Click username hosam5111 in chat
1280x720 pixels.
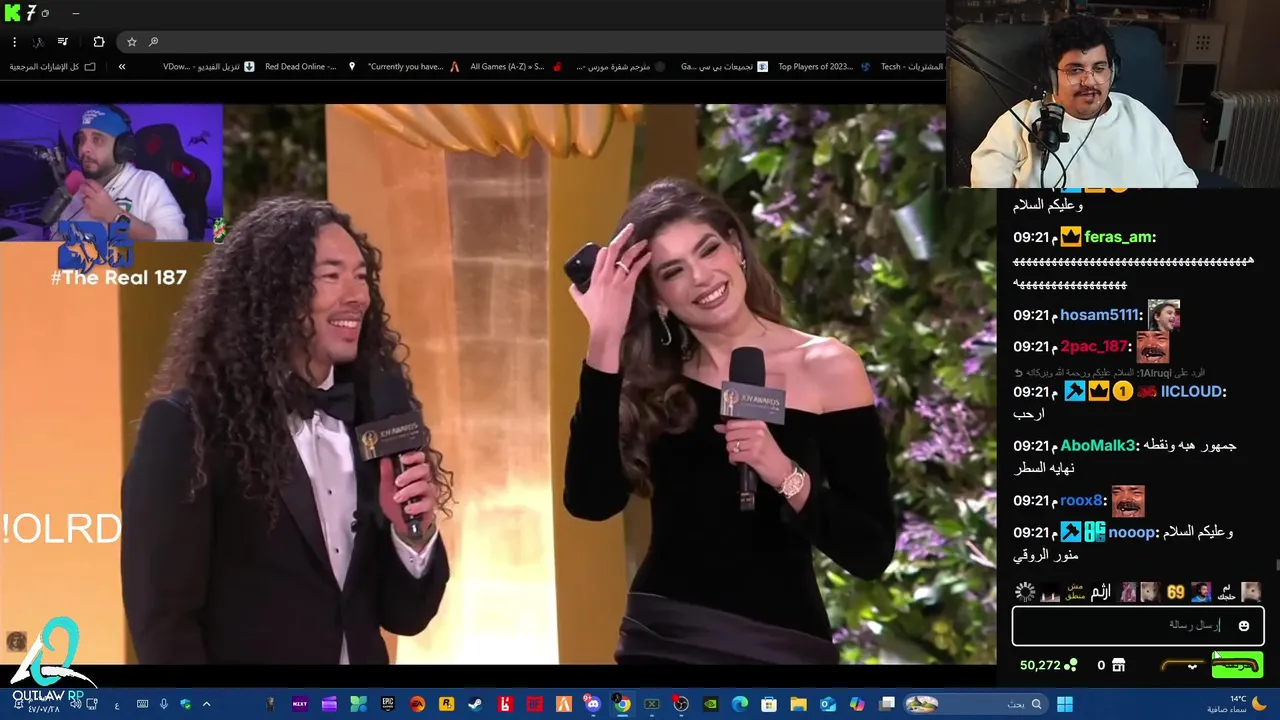1101,315
